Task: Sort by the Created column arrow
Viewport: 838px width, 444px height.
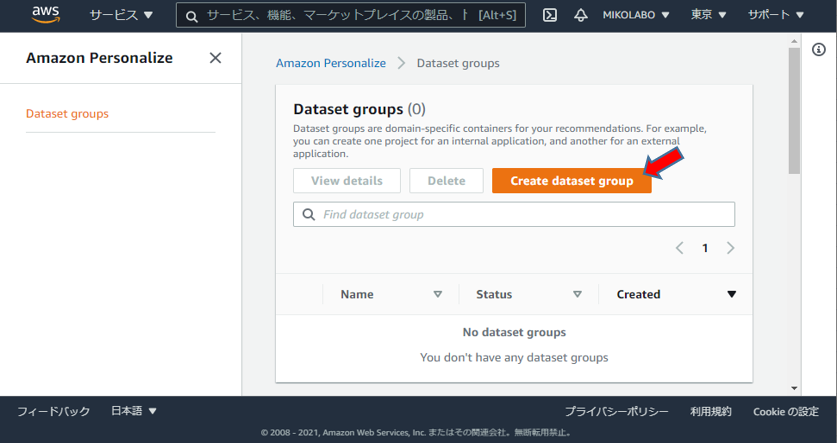Action: coord(732,294)
